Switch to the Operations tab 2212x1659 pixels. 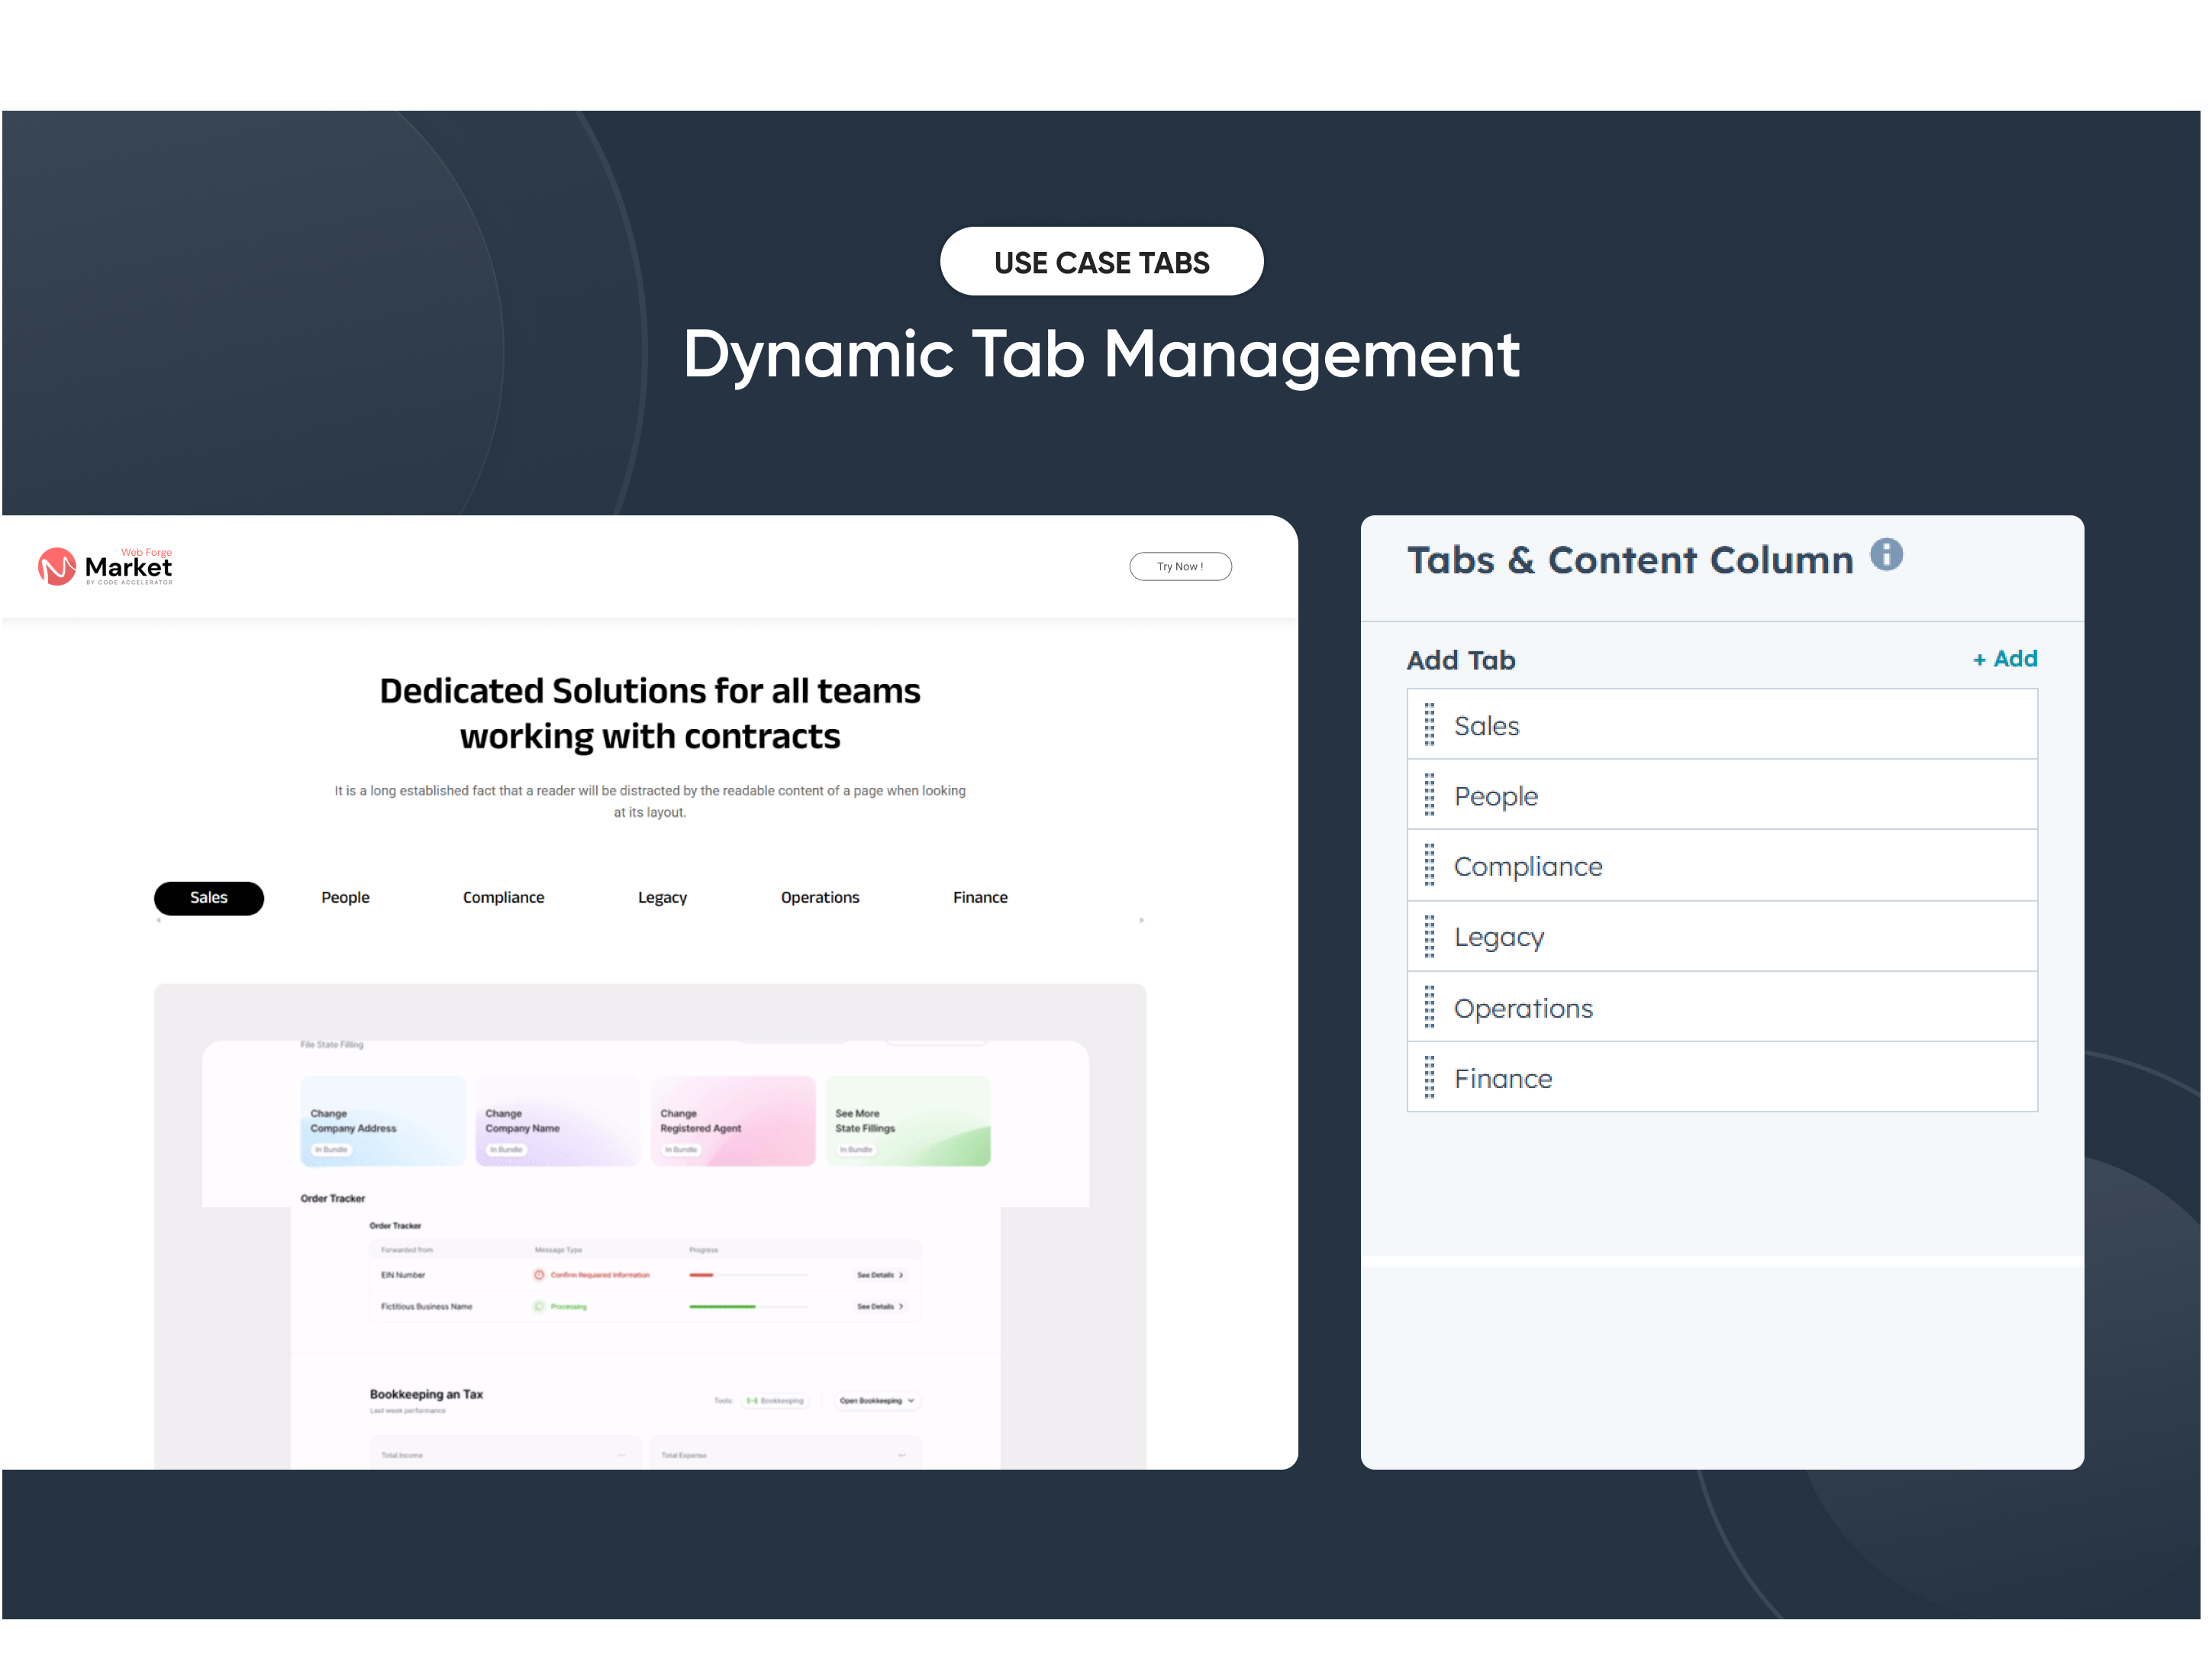[820, 897]
